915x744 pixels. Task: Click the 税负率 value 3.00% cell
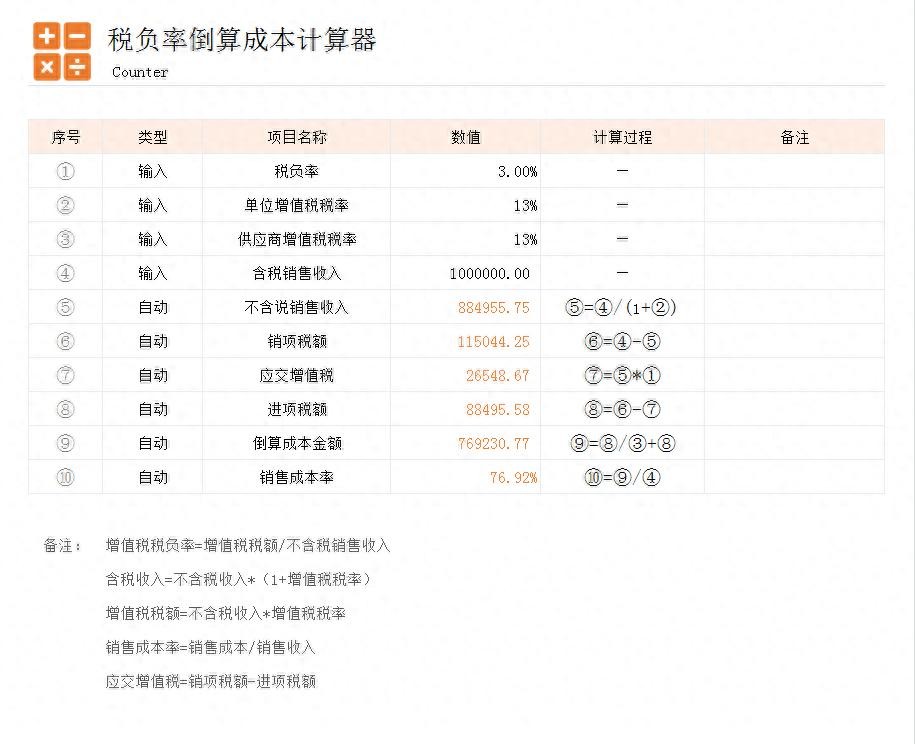coord(516,171)
